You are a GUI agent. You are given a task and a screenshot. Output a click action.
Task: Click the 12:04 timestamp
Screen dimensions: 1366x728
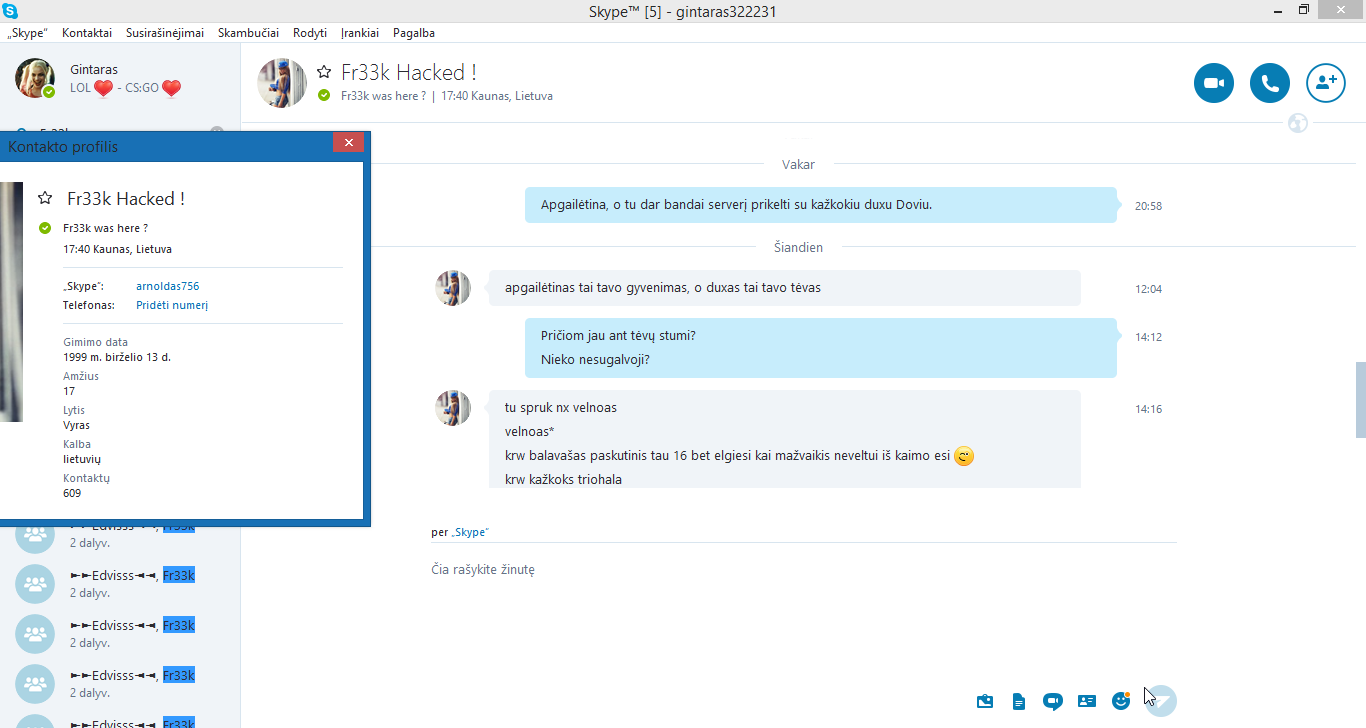click(1148, 289)
